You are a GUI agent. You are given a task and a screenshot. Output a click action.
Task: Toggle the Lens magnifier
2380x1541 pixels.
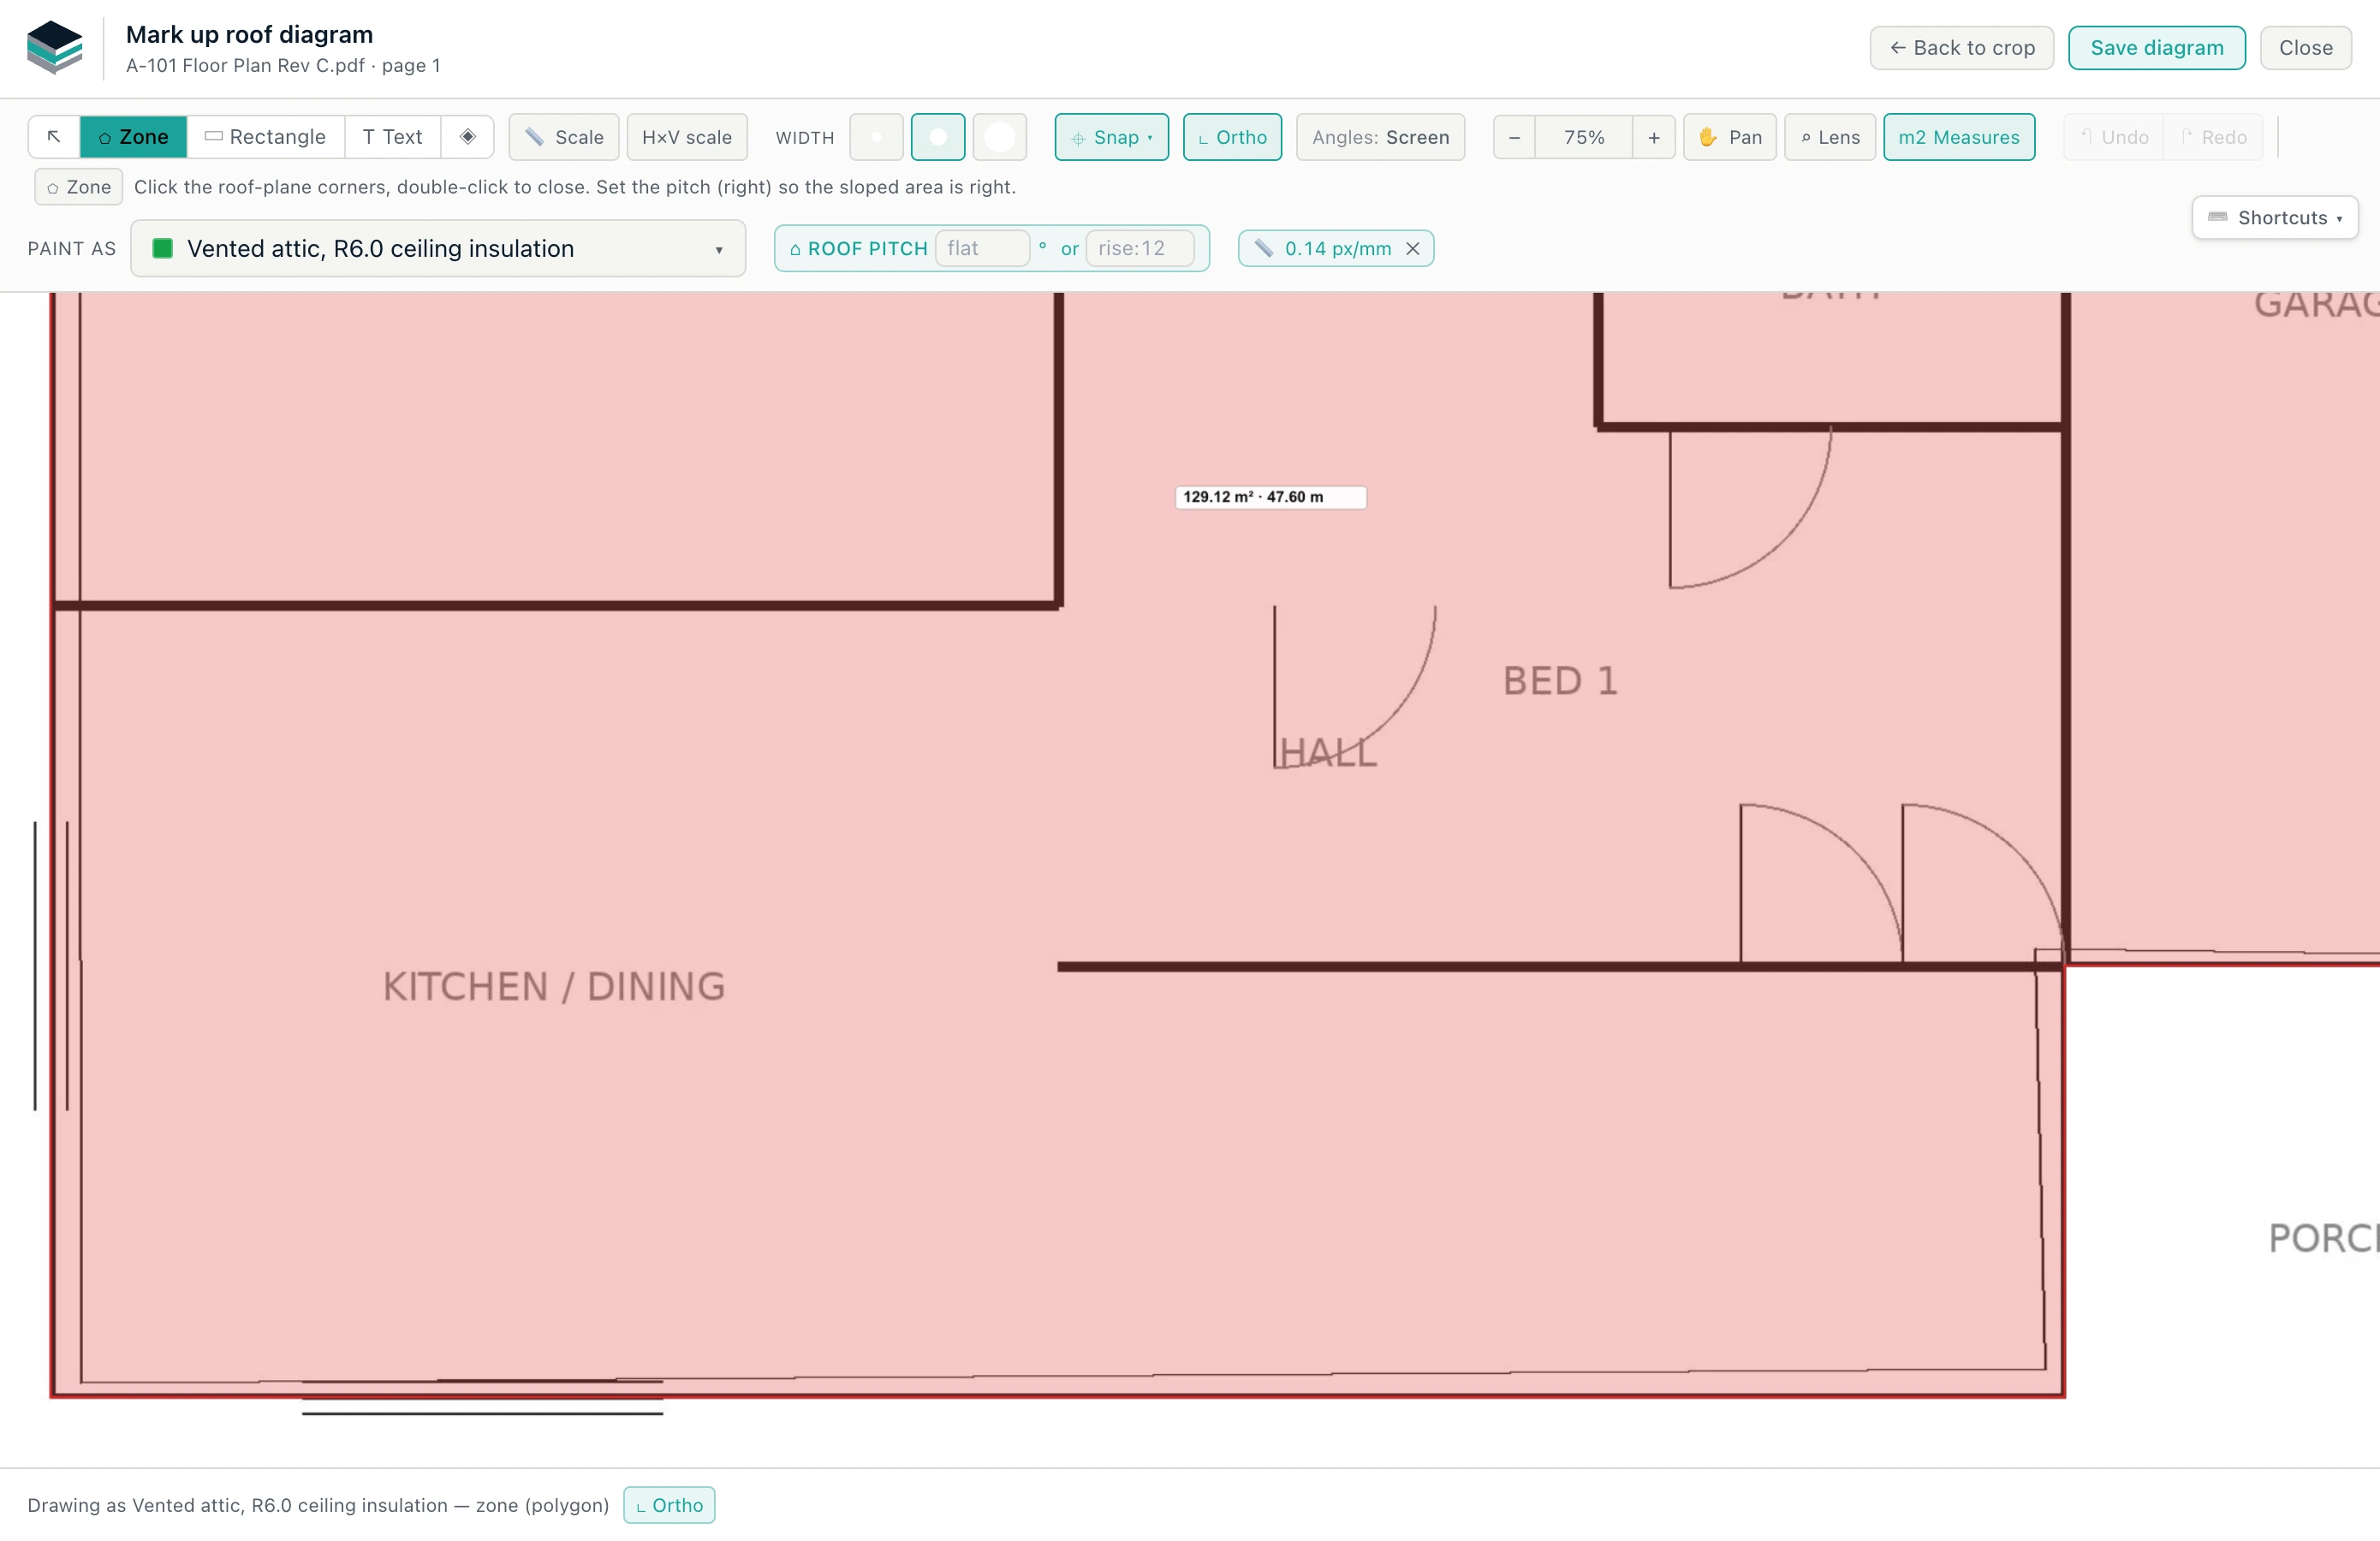(1830, 137)
